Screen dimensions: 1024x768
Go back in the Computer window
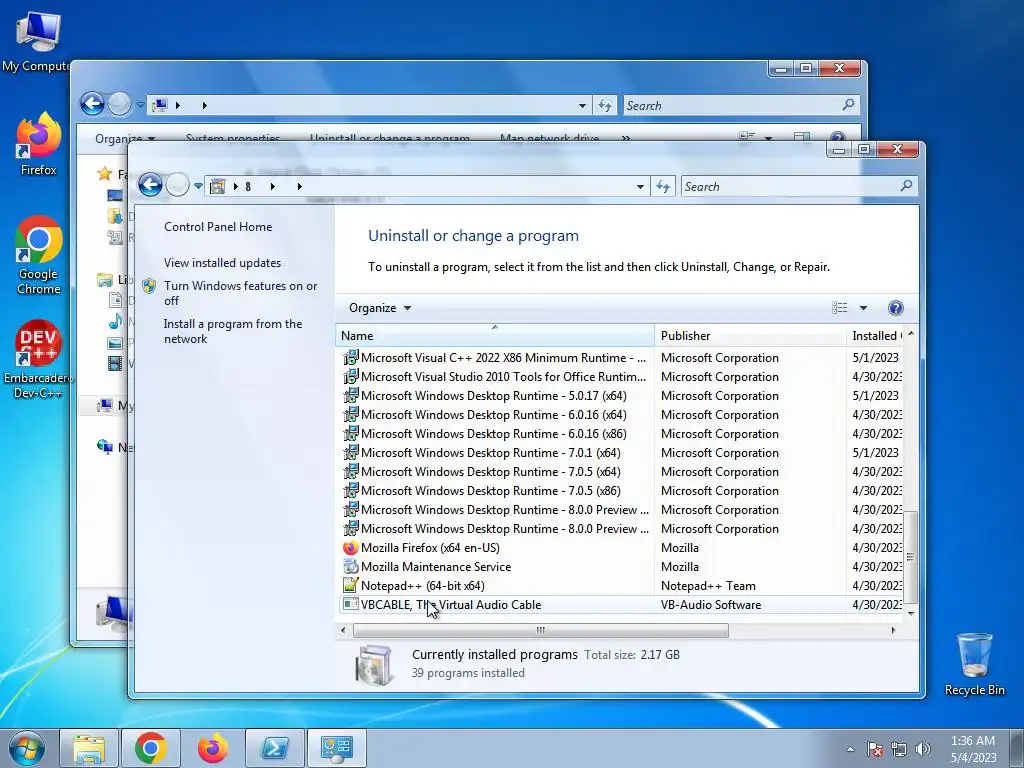[x=92, y=104]
